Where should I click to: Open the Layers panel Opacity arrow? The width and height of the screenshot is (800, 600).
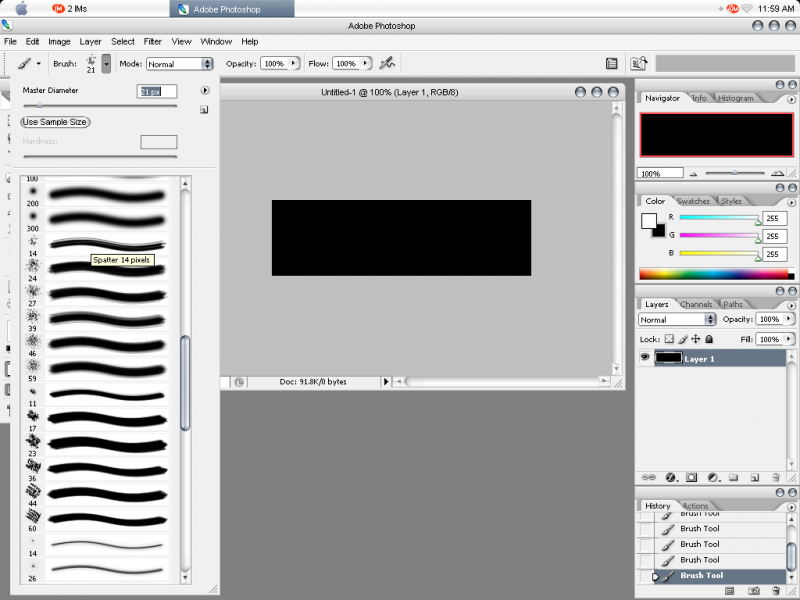click(x=789, y=319)
